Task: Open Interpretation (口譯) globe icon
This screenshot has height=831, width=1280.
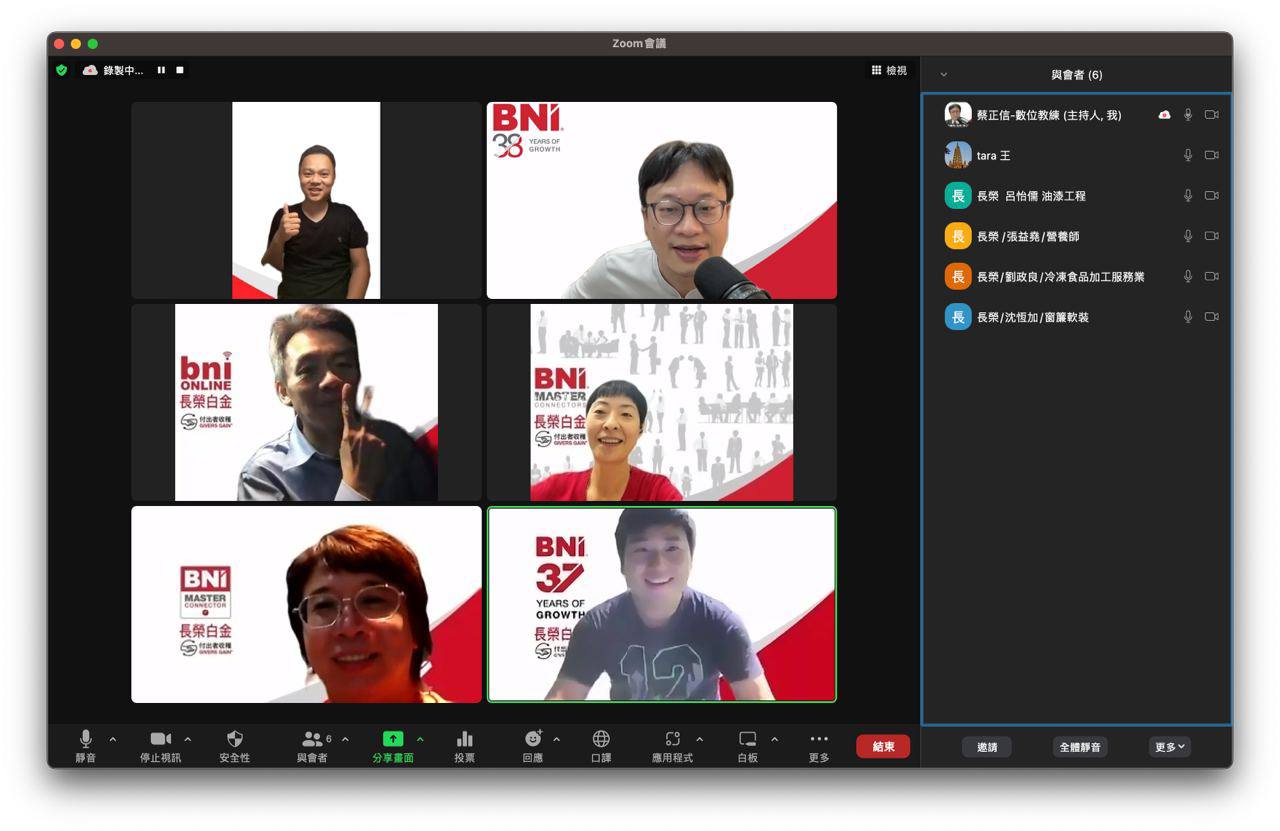Action: point(601,739)
